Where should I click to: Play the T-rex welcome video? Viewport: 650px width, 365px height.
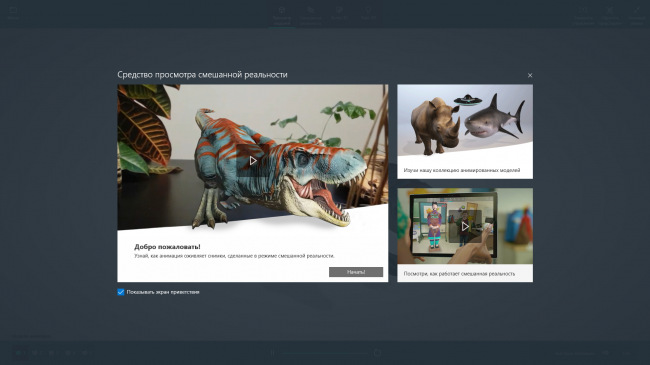(253, 161)
